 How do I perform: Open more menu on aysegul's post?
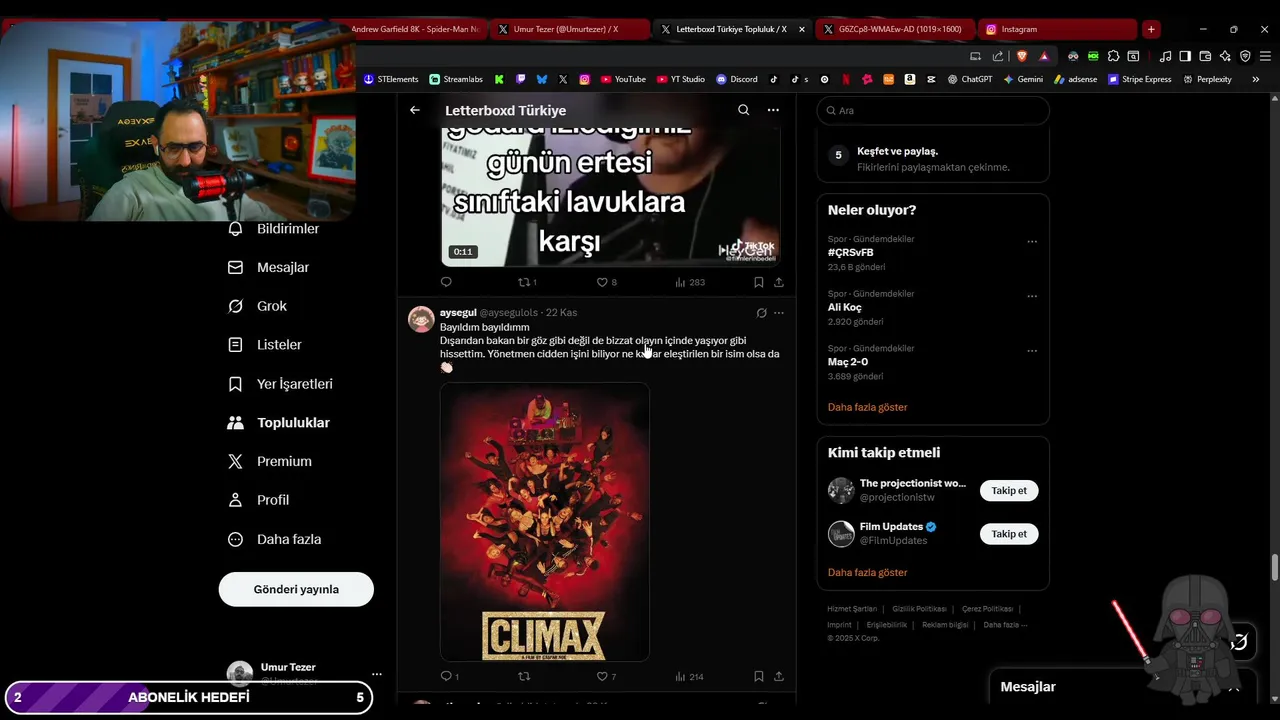[779, 313]
